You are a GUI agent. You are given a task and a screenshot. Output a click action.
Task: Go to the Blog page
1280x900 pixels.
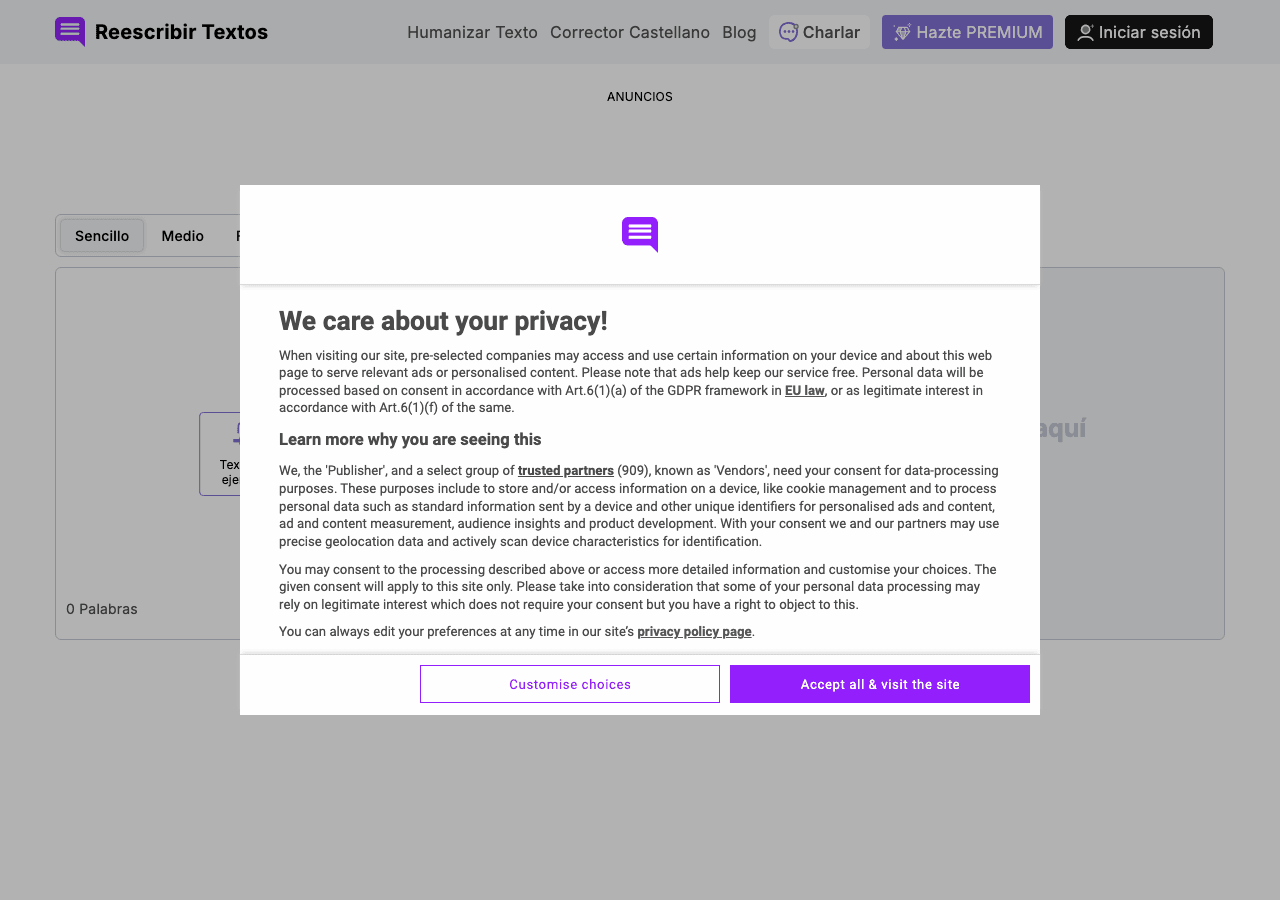[x=739, y=32]
